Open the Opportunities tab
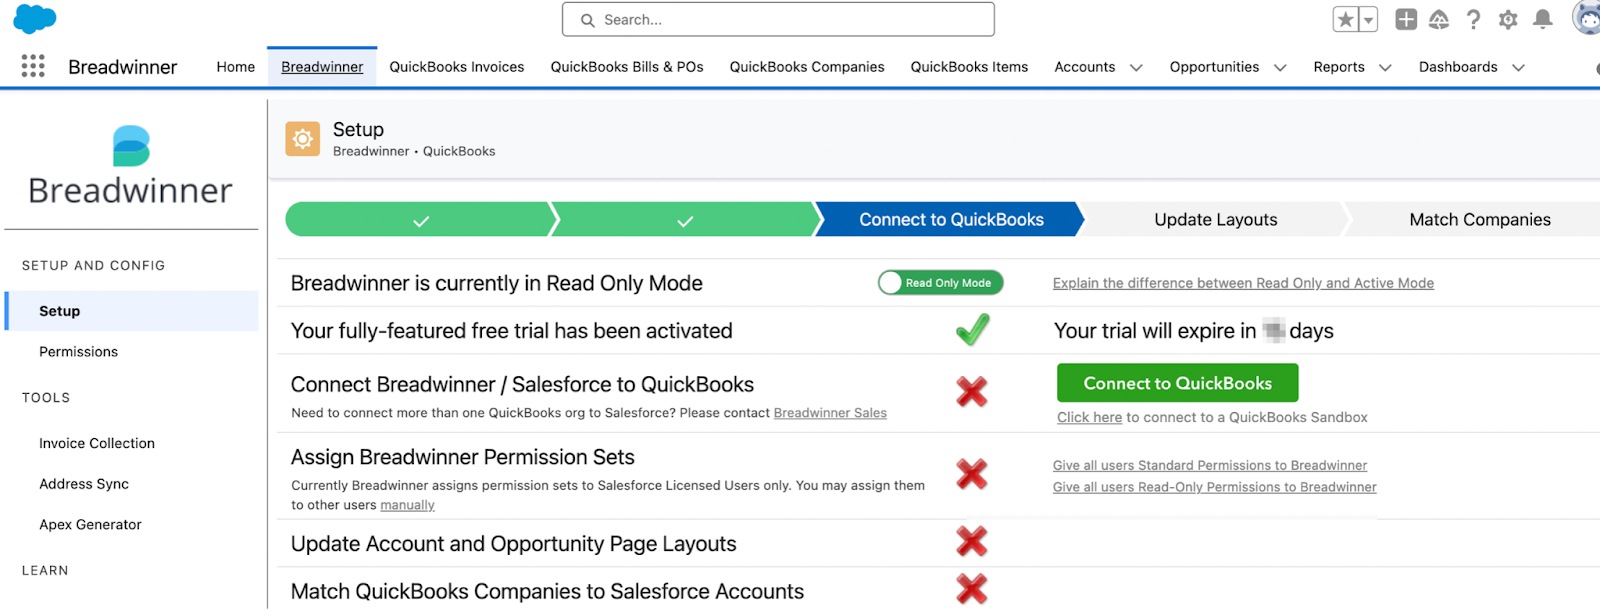Image resolution: width=1600 pixels, height=609 pixels. 1215,67
